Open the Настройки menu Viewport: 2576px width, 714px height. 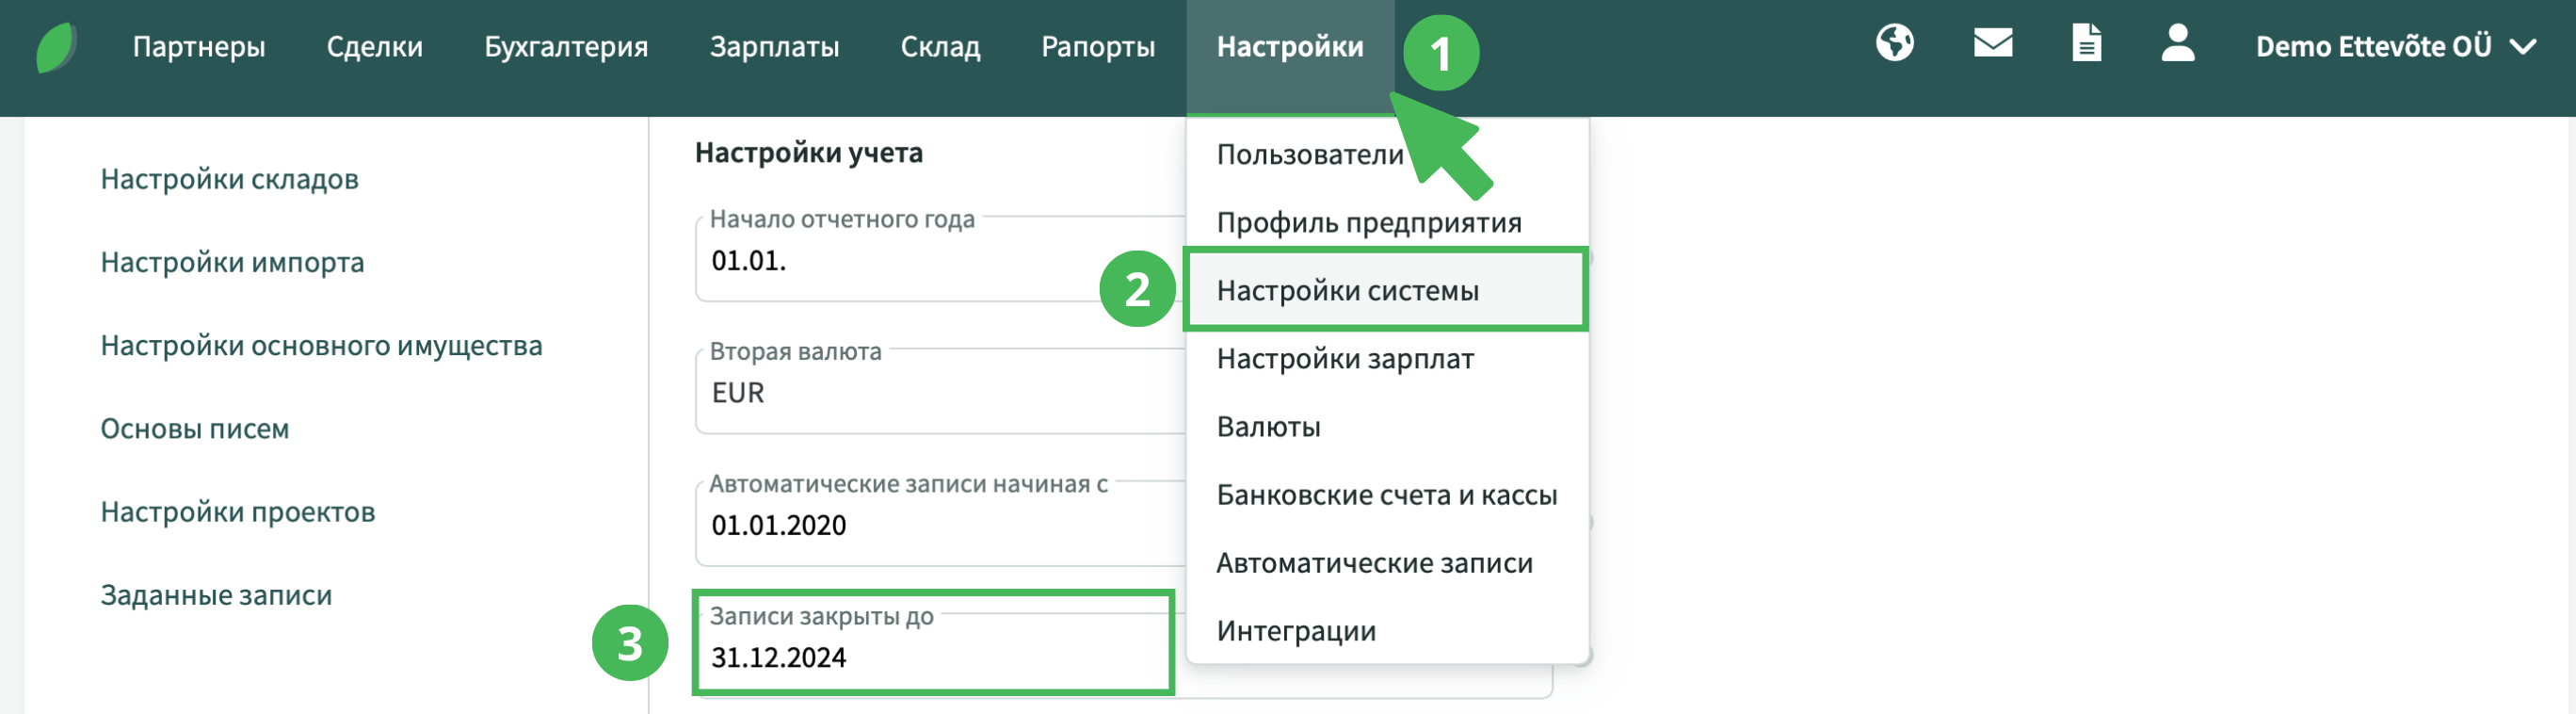coord(1289,47)
